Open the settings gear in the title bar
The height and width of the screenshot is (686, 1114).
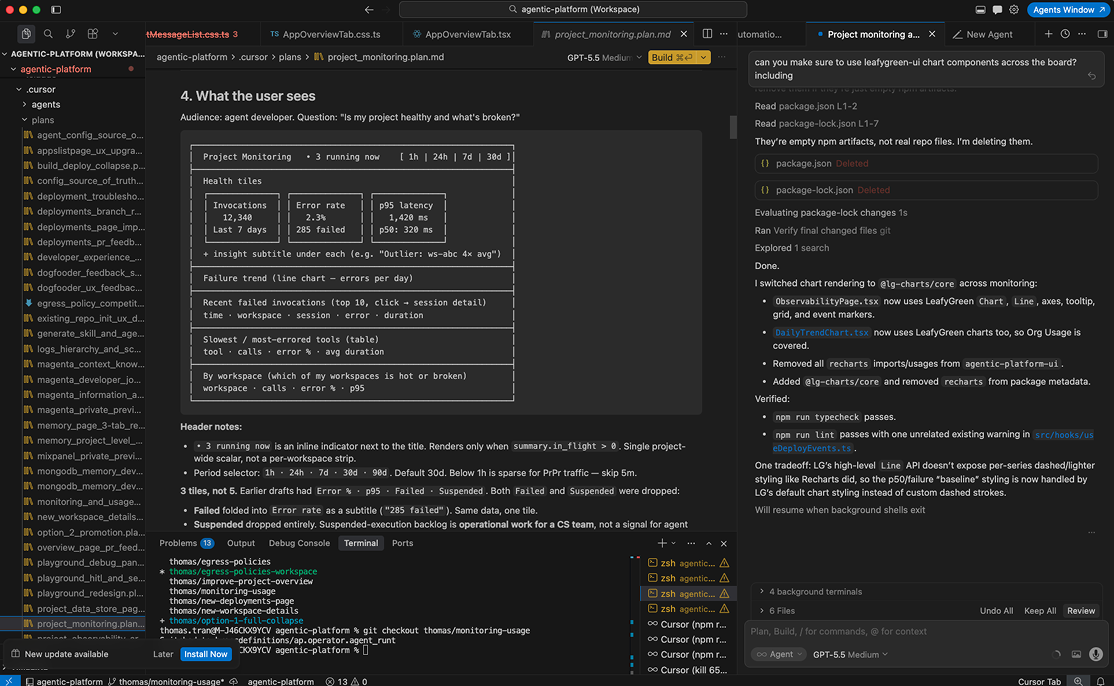(x=1014, y=10)
